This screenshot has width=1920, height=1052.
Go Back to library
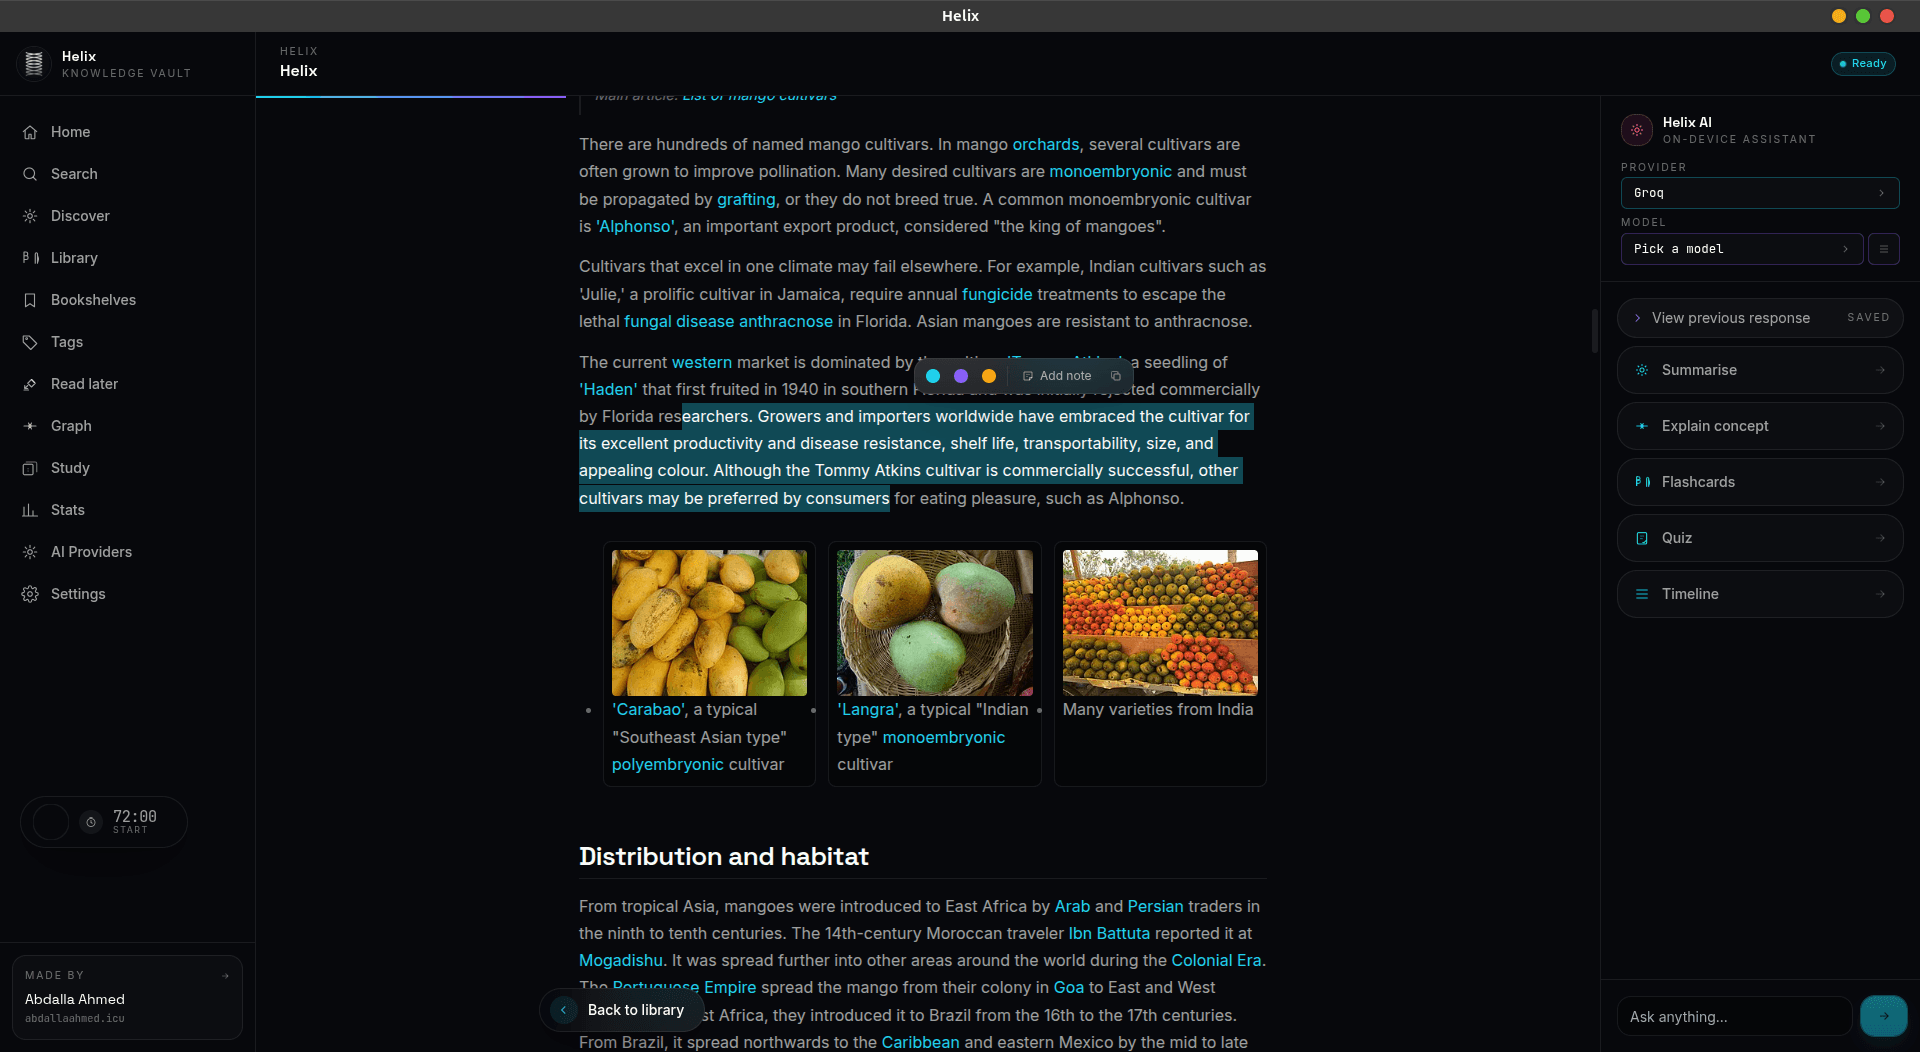(x=620, y=1010)
